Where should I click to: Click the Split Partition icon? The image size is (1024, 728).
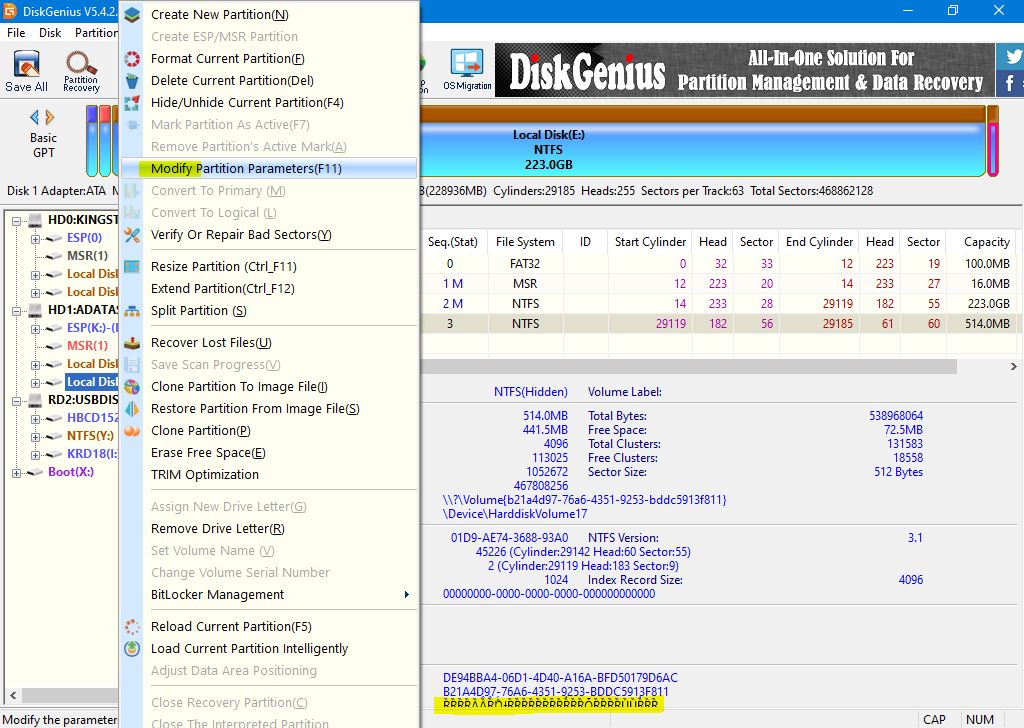(132, 311)
